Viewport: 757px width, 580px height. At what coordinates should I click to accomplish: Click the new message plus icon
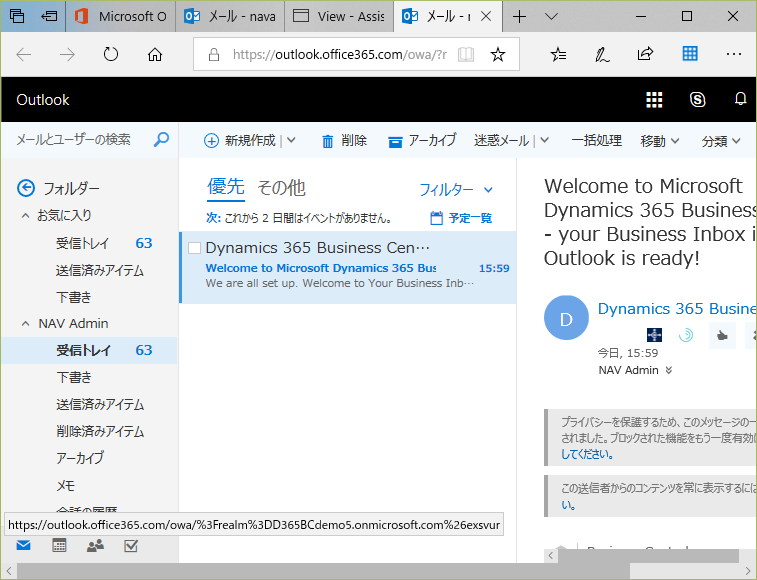coord(211,141)
